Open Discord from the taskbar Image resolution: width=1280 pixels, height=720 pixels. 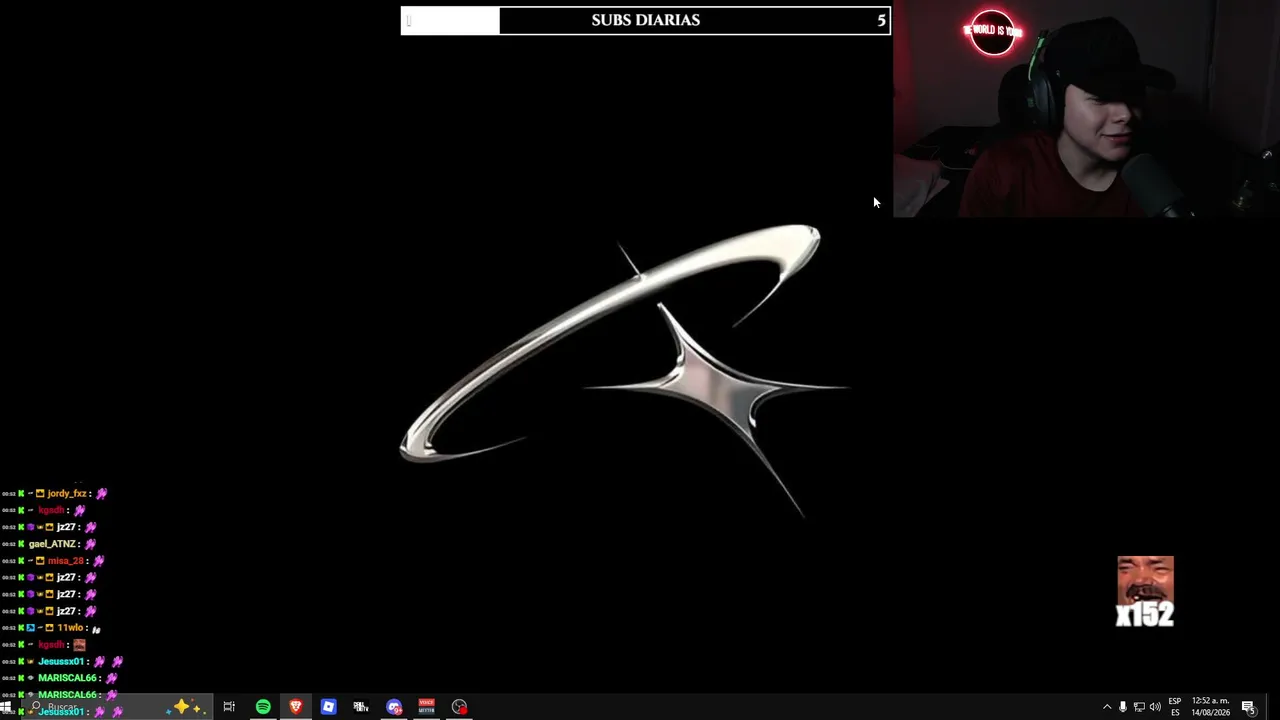(x=394, y=707)
